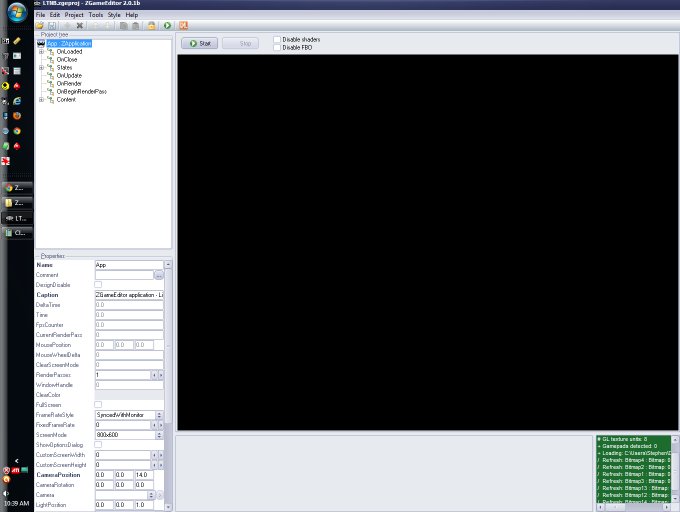680x512 pixels.
Task: Click the properties panel scroll-up arrow
Action: tap(168, 264)
